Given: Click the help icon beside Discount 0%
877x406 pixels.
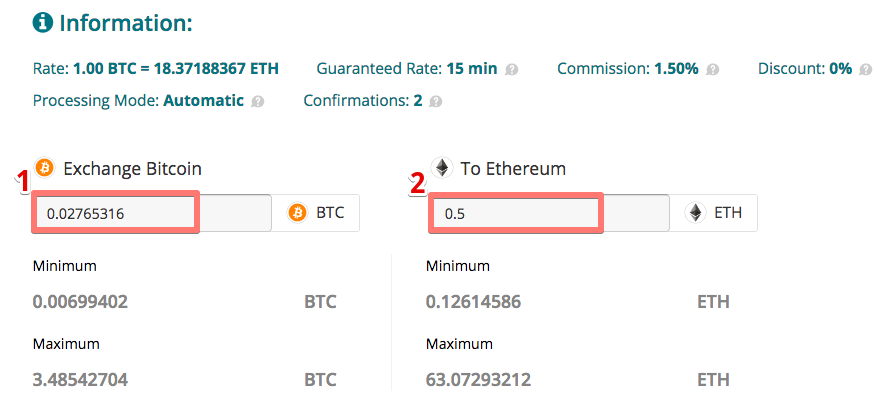Looking at the screenshot, I should click(865, 70).
